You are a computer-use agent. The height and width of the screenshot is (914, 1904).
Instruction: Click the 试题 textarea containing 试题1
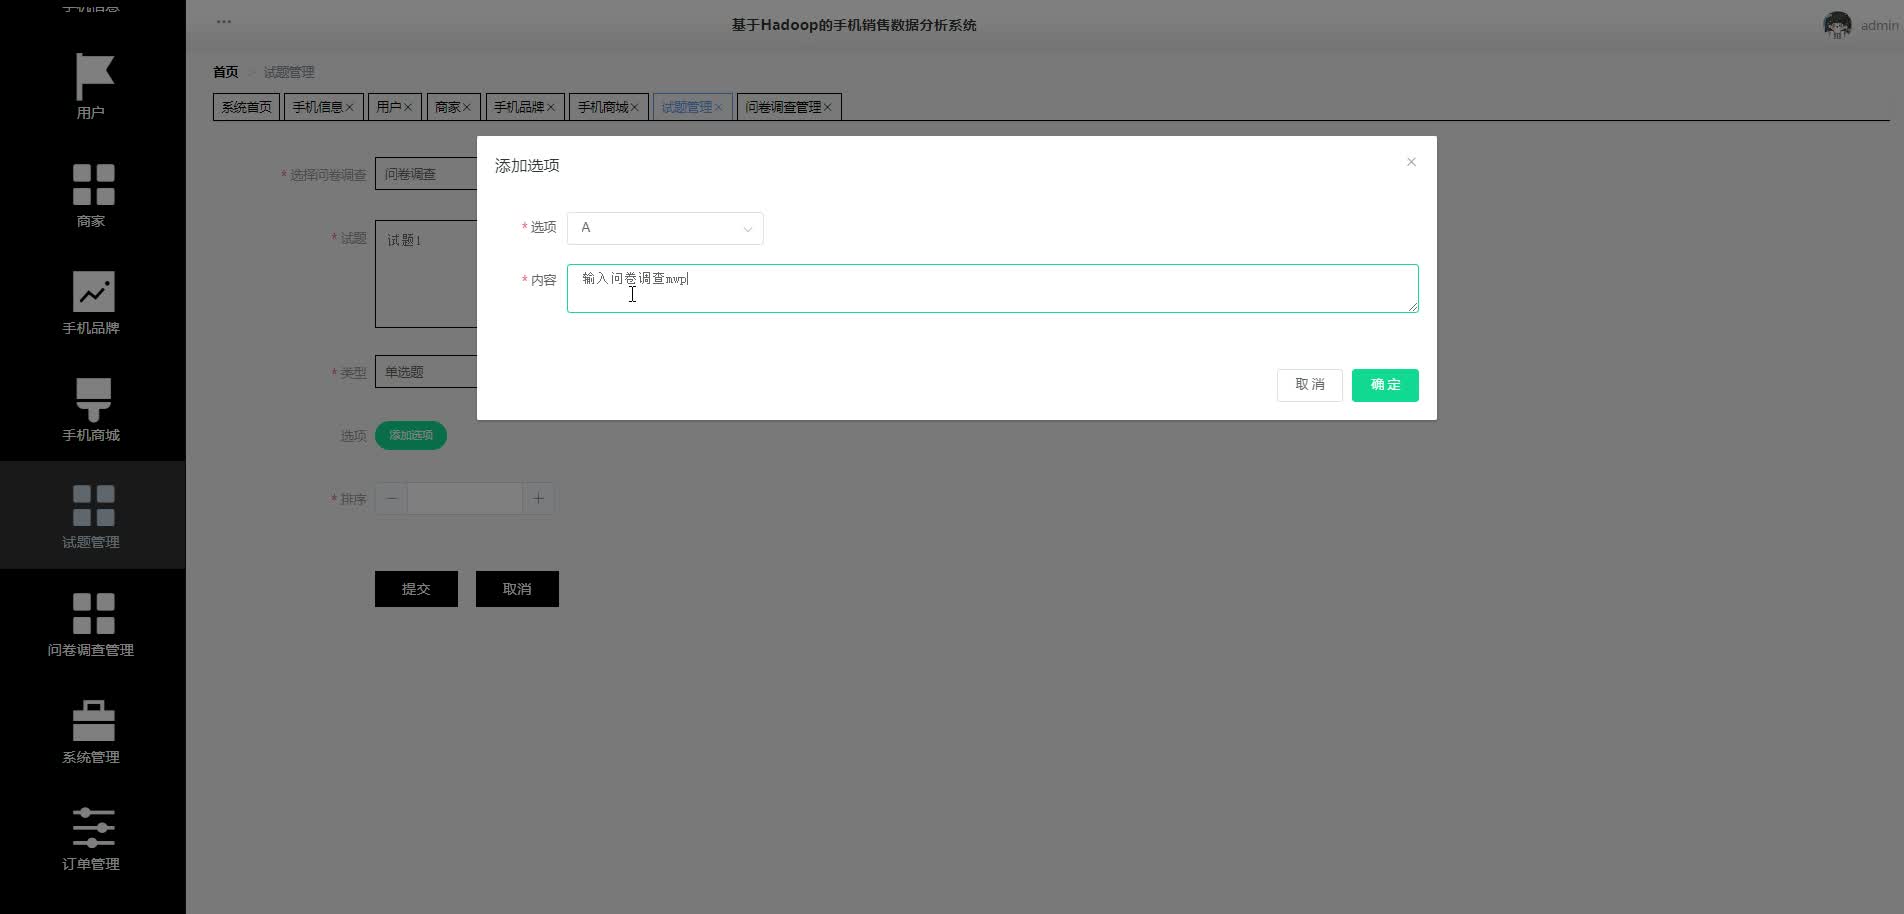tap(426, 274)
